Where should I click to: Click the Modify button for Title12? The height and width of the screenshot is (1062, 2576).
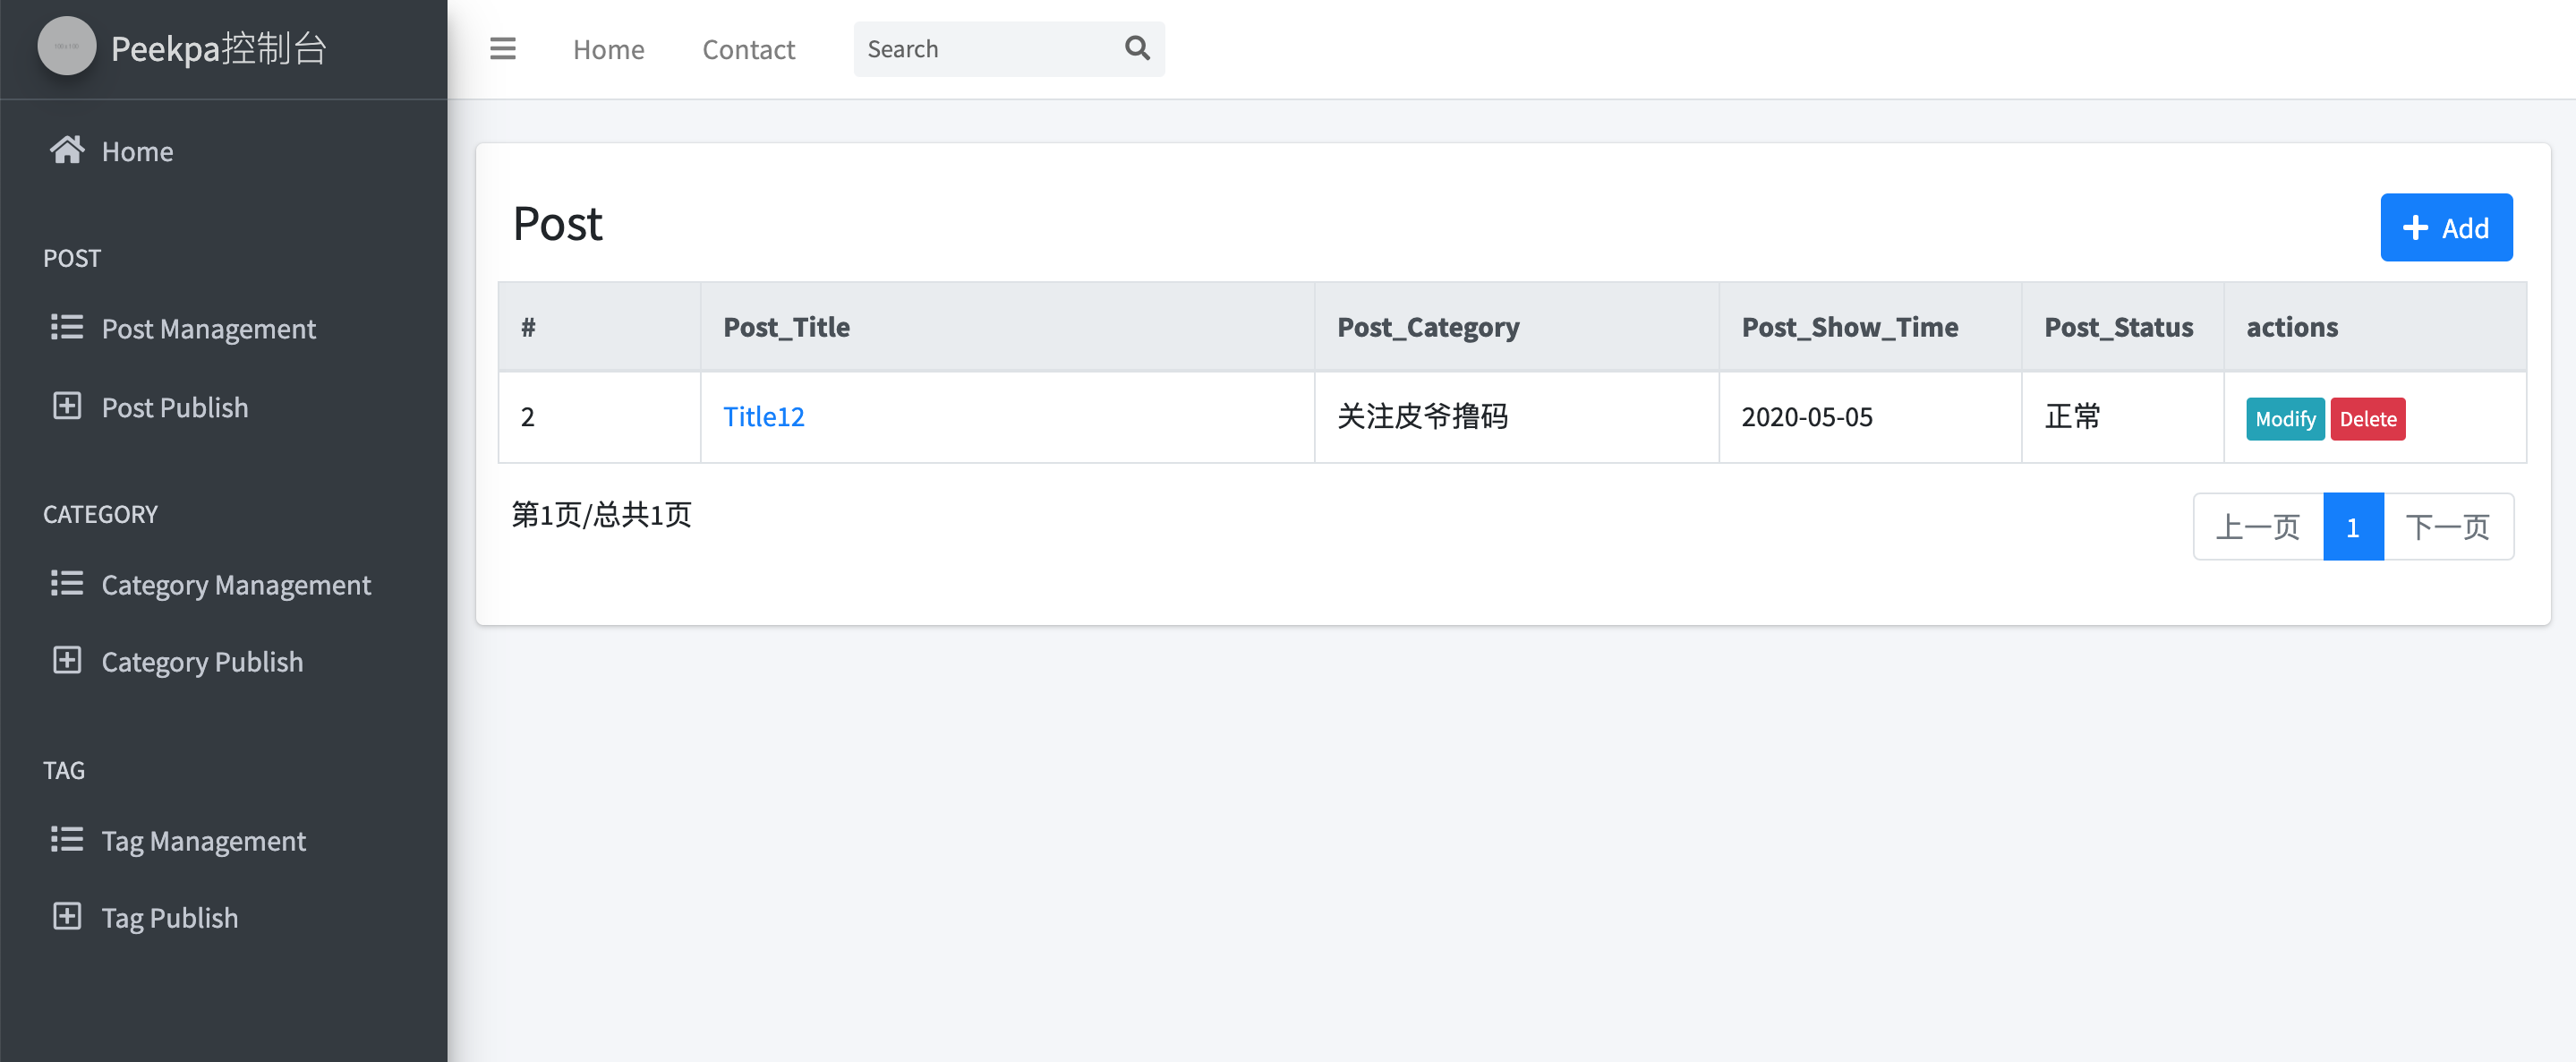pos(2284,418)
